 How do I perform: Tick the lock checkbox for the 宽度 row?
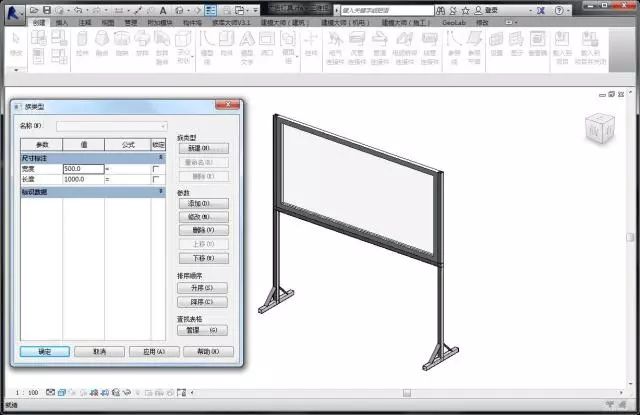click(x=156, y=169)
